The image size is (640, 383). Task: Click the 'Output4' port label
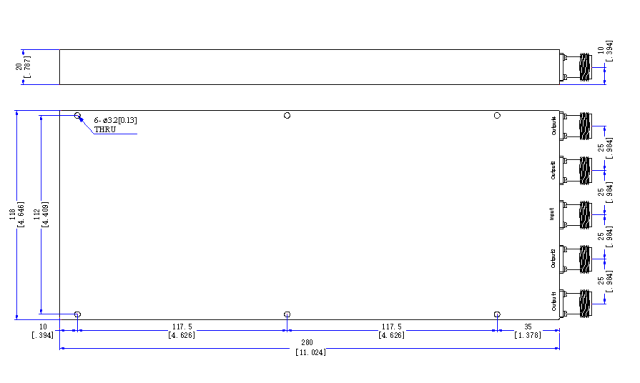coord(553,126)
